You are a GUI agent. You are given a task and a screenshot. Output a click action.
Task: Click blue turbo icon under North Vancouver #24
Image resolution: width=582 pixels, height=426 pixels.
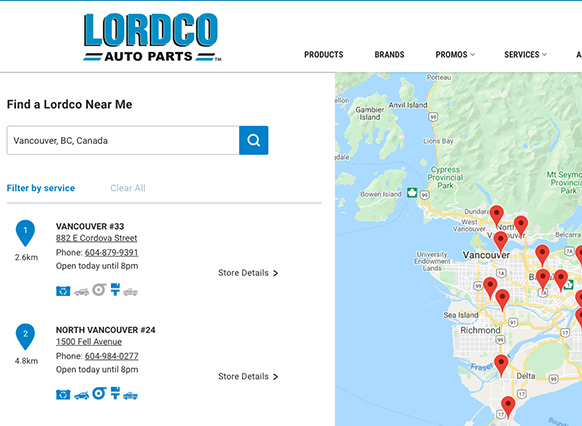[x=99, y=393]
